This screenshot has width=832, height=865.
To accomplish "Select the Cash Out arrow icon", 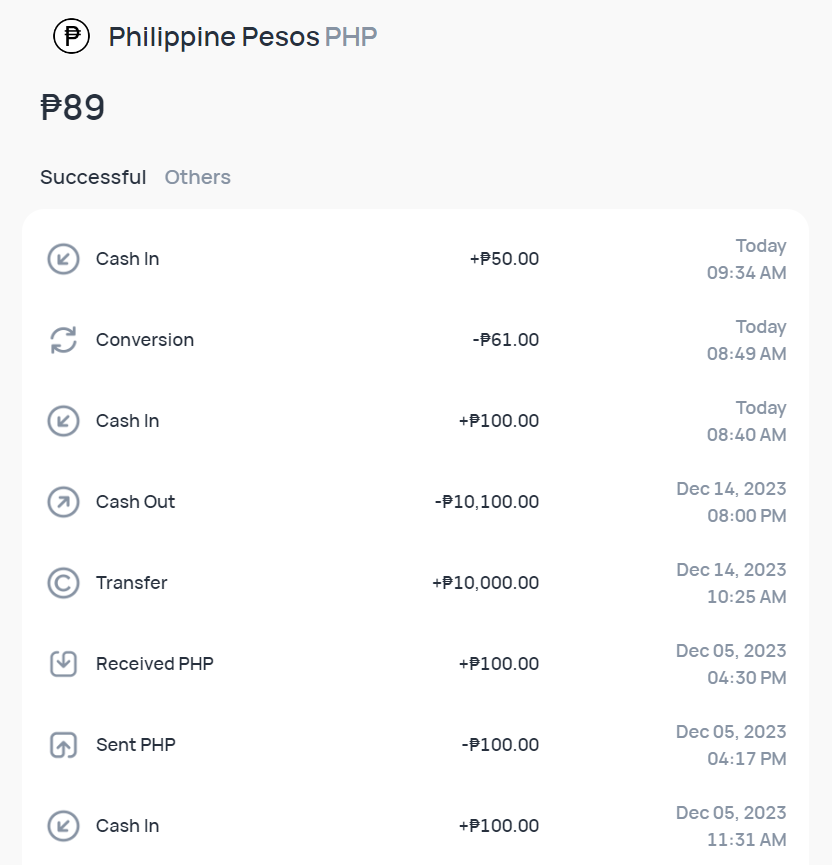I will tap(62, 501).
